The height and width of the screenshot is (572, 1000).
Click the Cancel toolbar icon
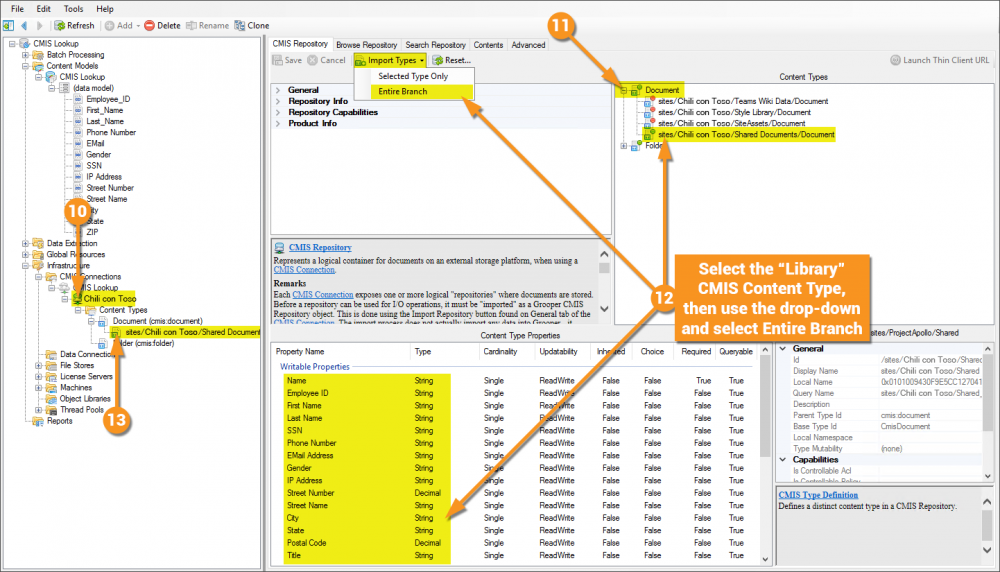click(312, 60)
